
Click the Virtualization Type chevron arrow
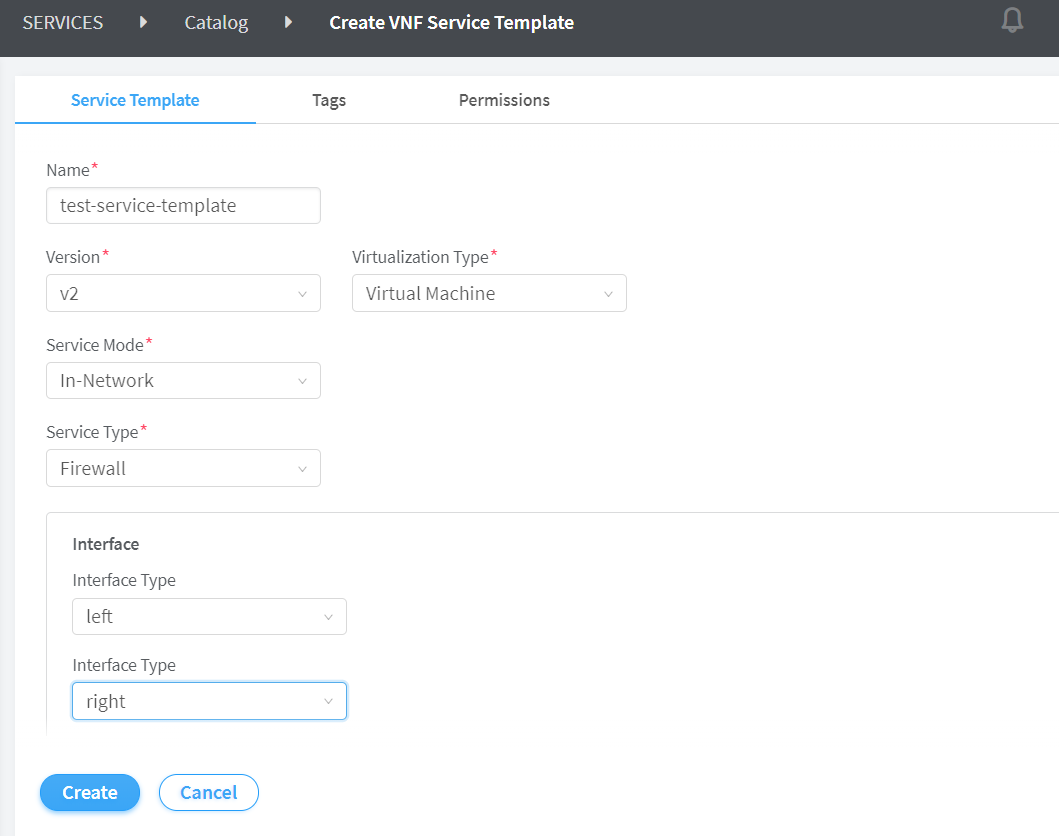(608, 294)
